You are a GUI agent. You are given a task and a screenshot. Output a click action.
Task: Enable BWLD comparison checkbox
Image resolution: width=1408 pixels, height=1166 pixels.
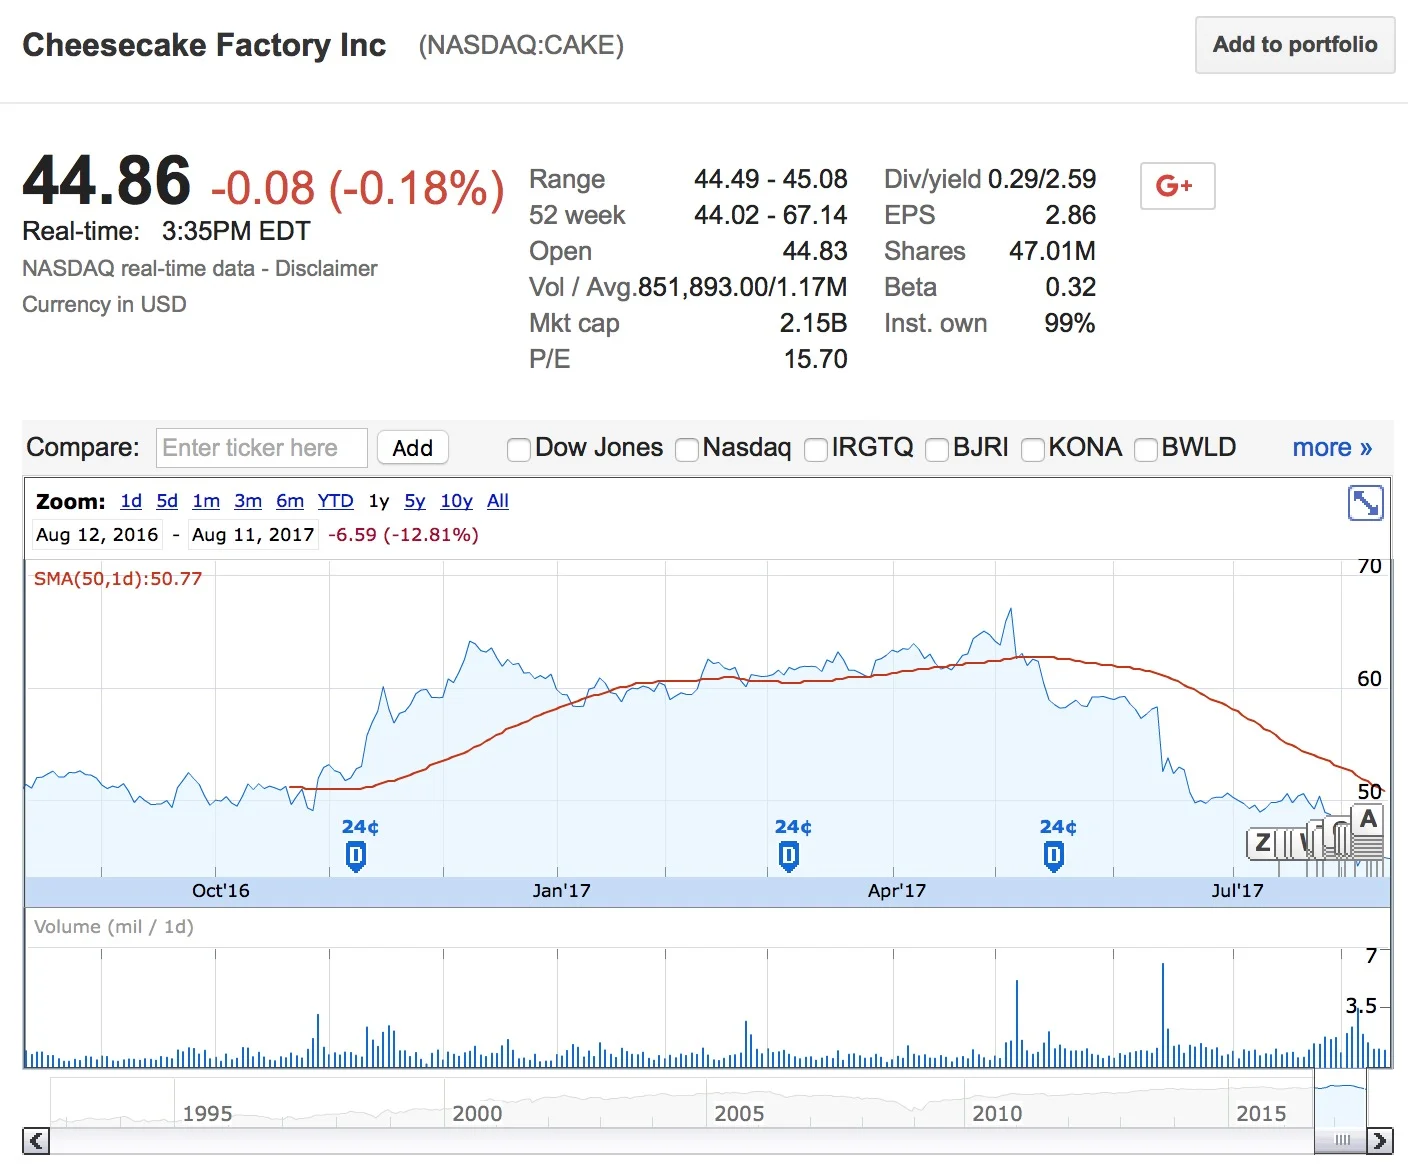pyautogui.click(x=1146, y=450)
